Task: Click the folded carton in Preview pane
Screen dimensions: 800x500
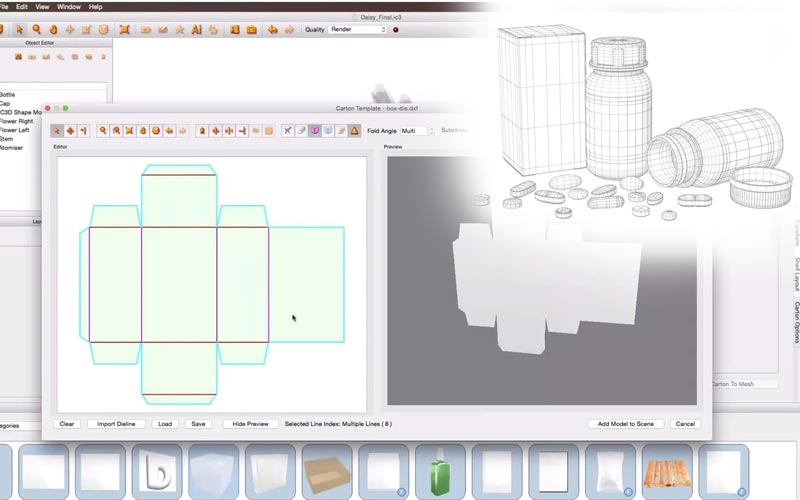Action: (546, 287)
